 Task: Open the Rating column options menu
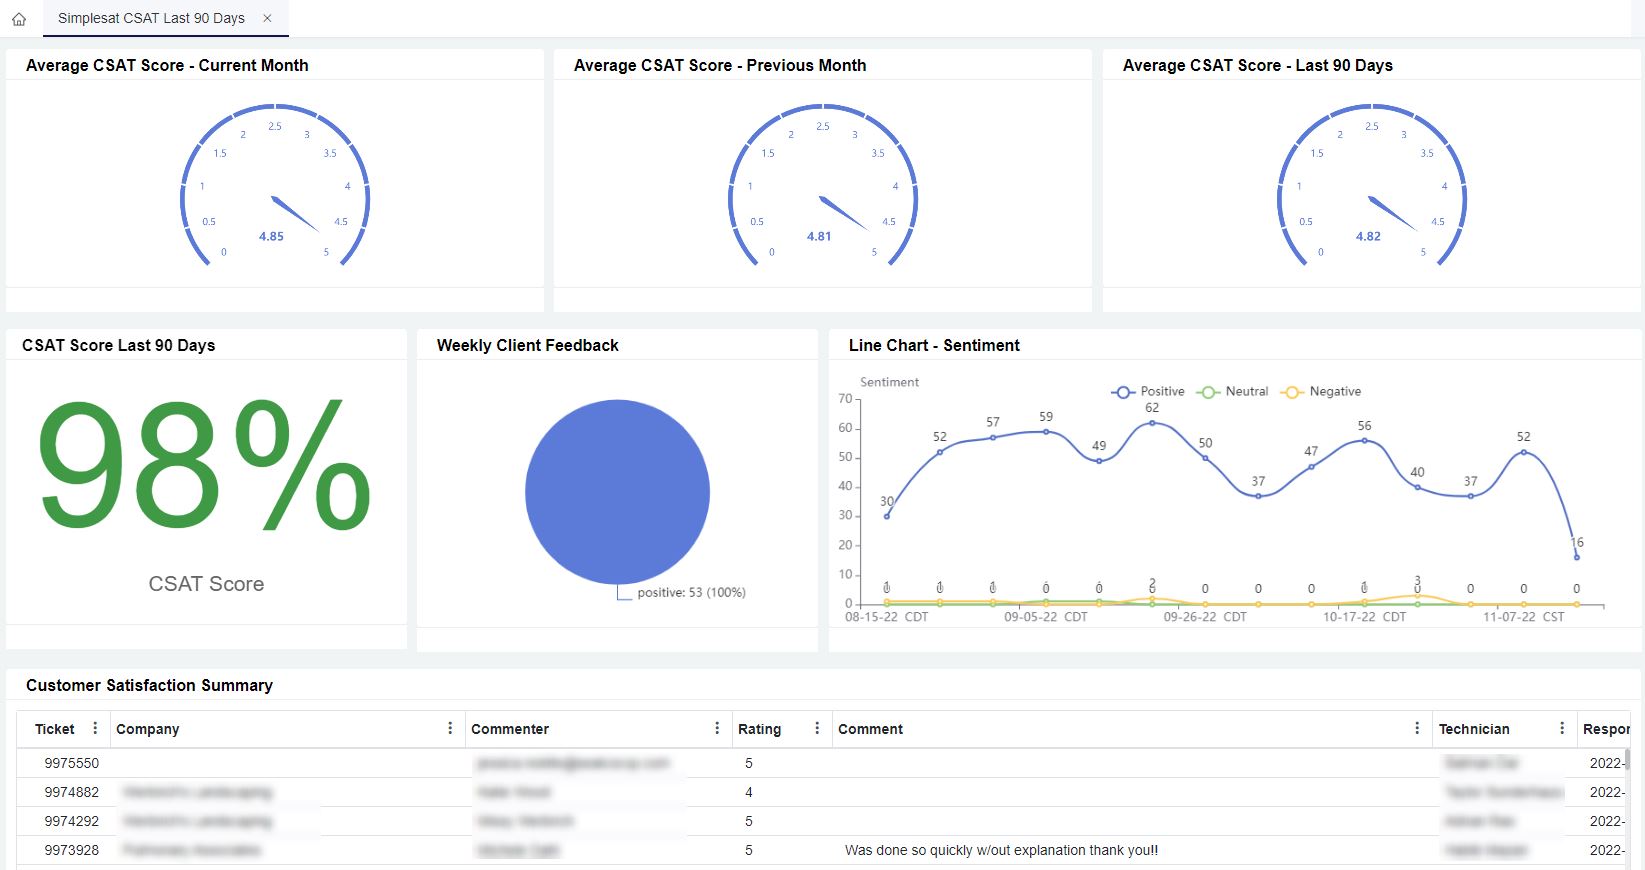pyautogui.click(x=817, y=728)
